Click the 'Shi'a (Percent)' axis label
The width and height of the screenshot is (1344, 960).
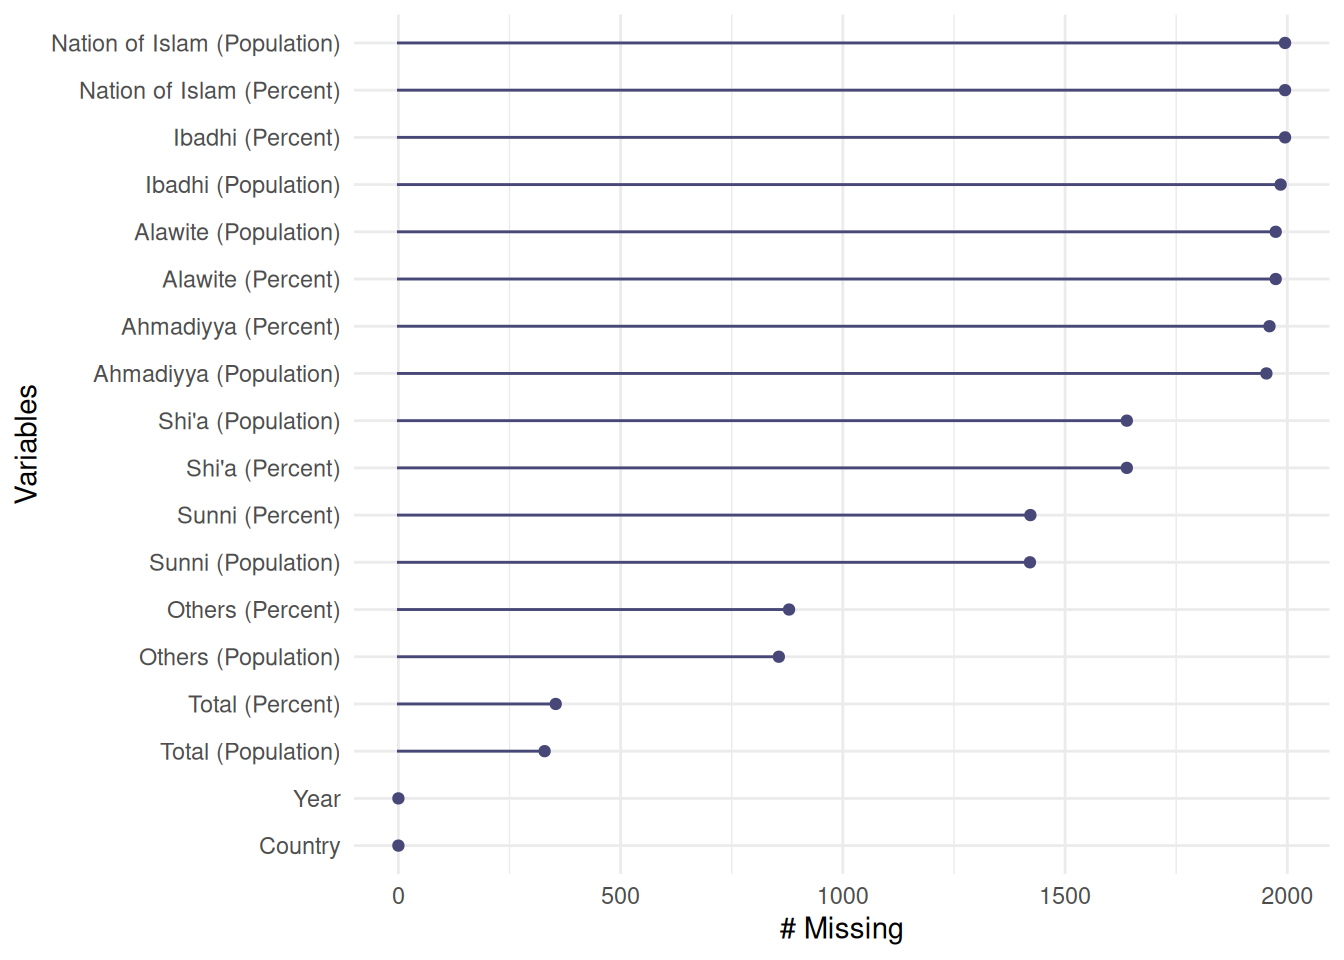[x=263, y=468]
